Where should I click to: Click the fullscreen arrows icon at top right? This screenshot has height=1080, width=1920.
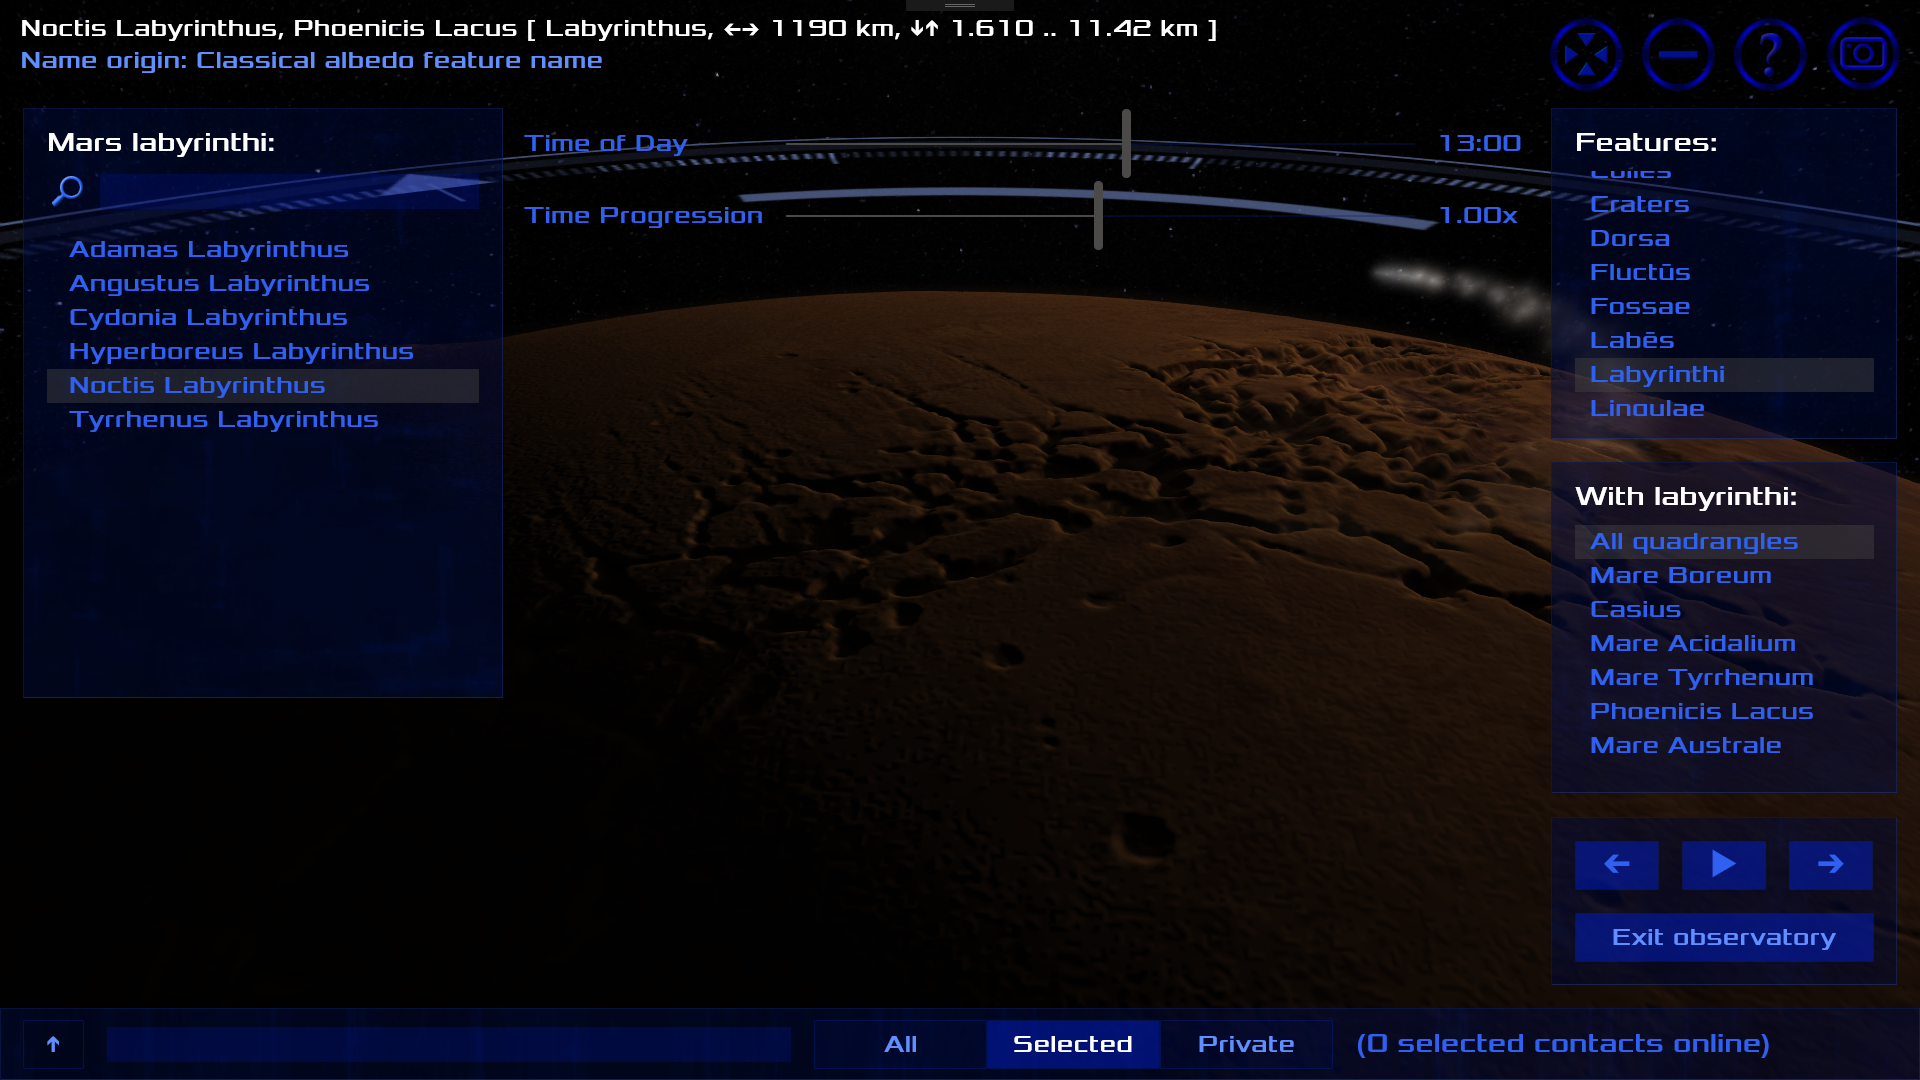point(1586,55)
